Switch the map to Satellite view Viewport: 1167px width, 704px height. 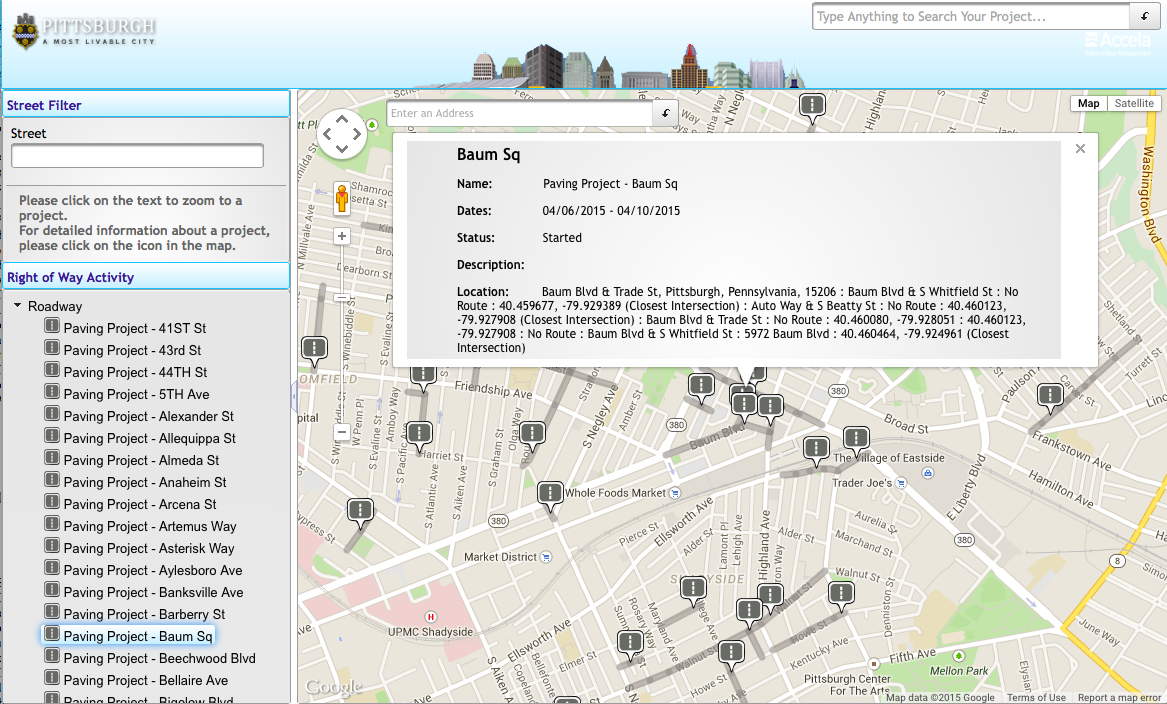click(x=1133, y=103)
